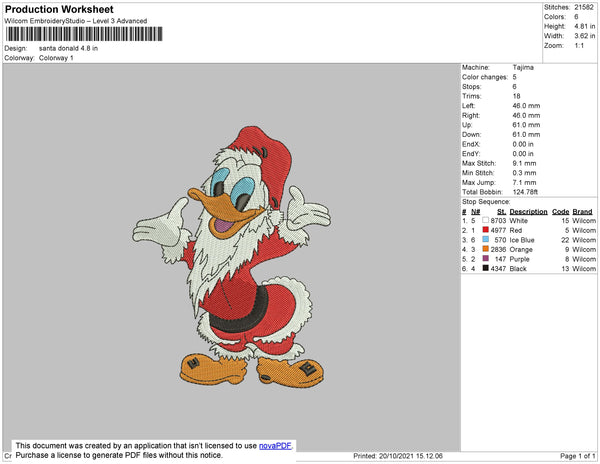
Task: Click the N# column header
Action: pos(476,211)
